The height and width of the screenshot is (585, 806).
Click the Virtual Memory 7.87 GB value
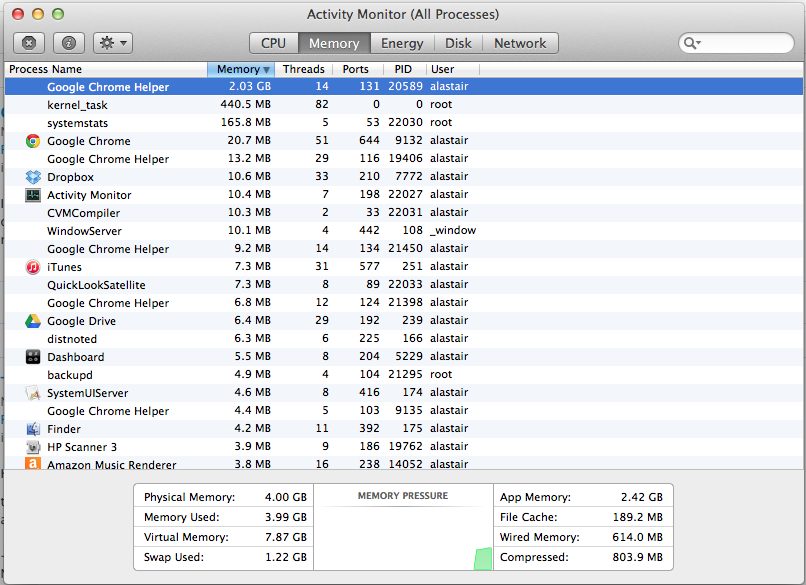point(286,537)
